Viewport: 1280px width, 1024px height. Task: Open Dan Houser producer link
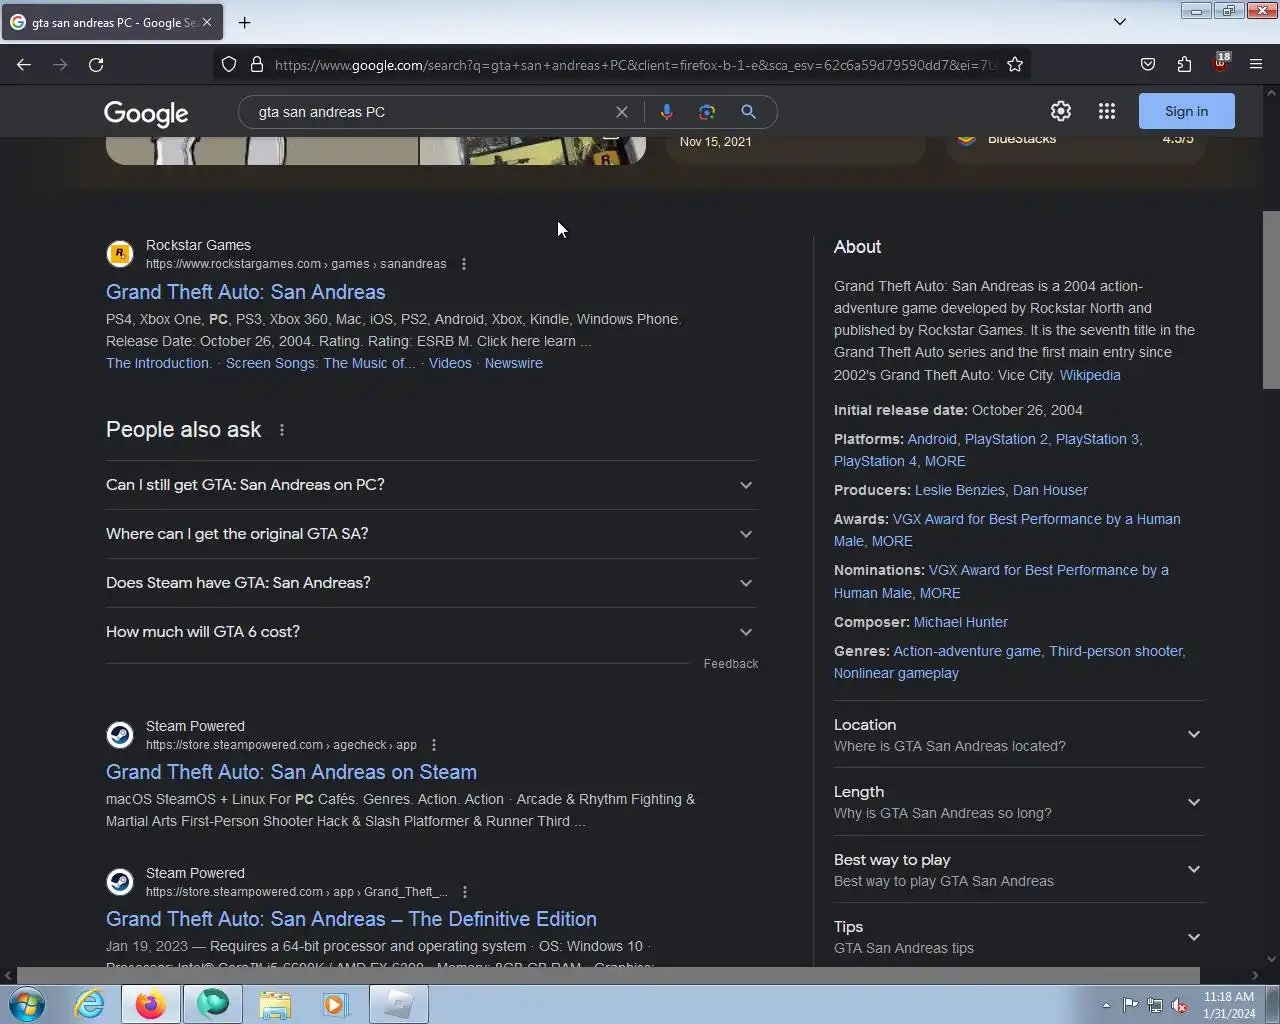pos(1050,490)
